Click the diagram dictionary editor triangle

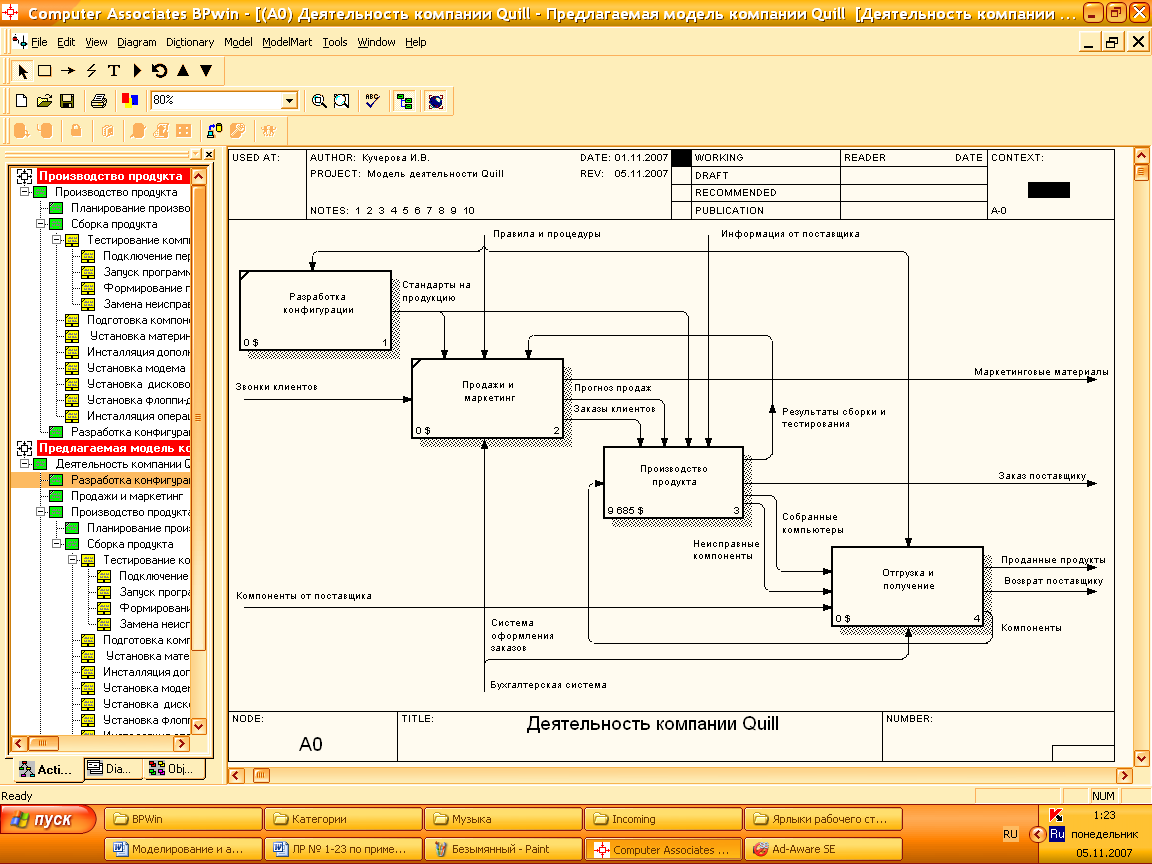pyautogui.click(x=137, y=71)
